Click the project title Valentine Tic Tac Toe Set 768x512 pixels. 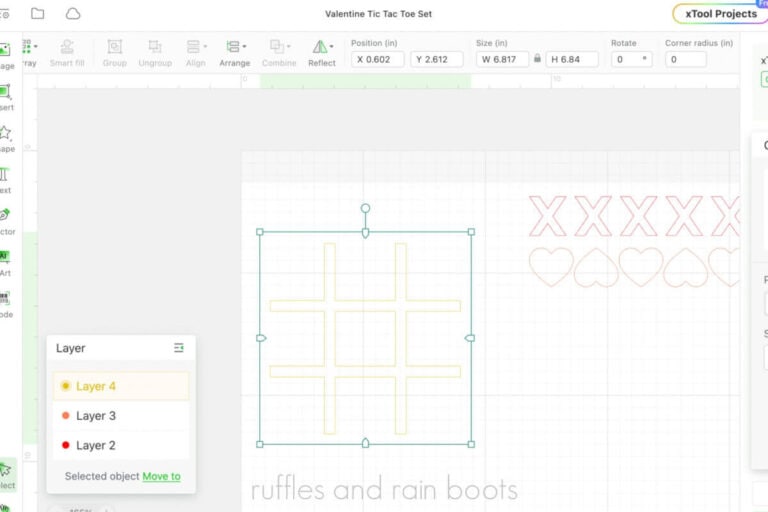(x=379, y=14)
